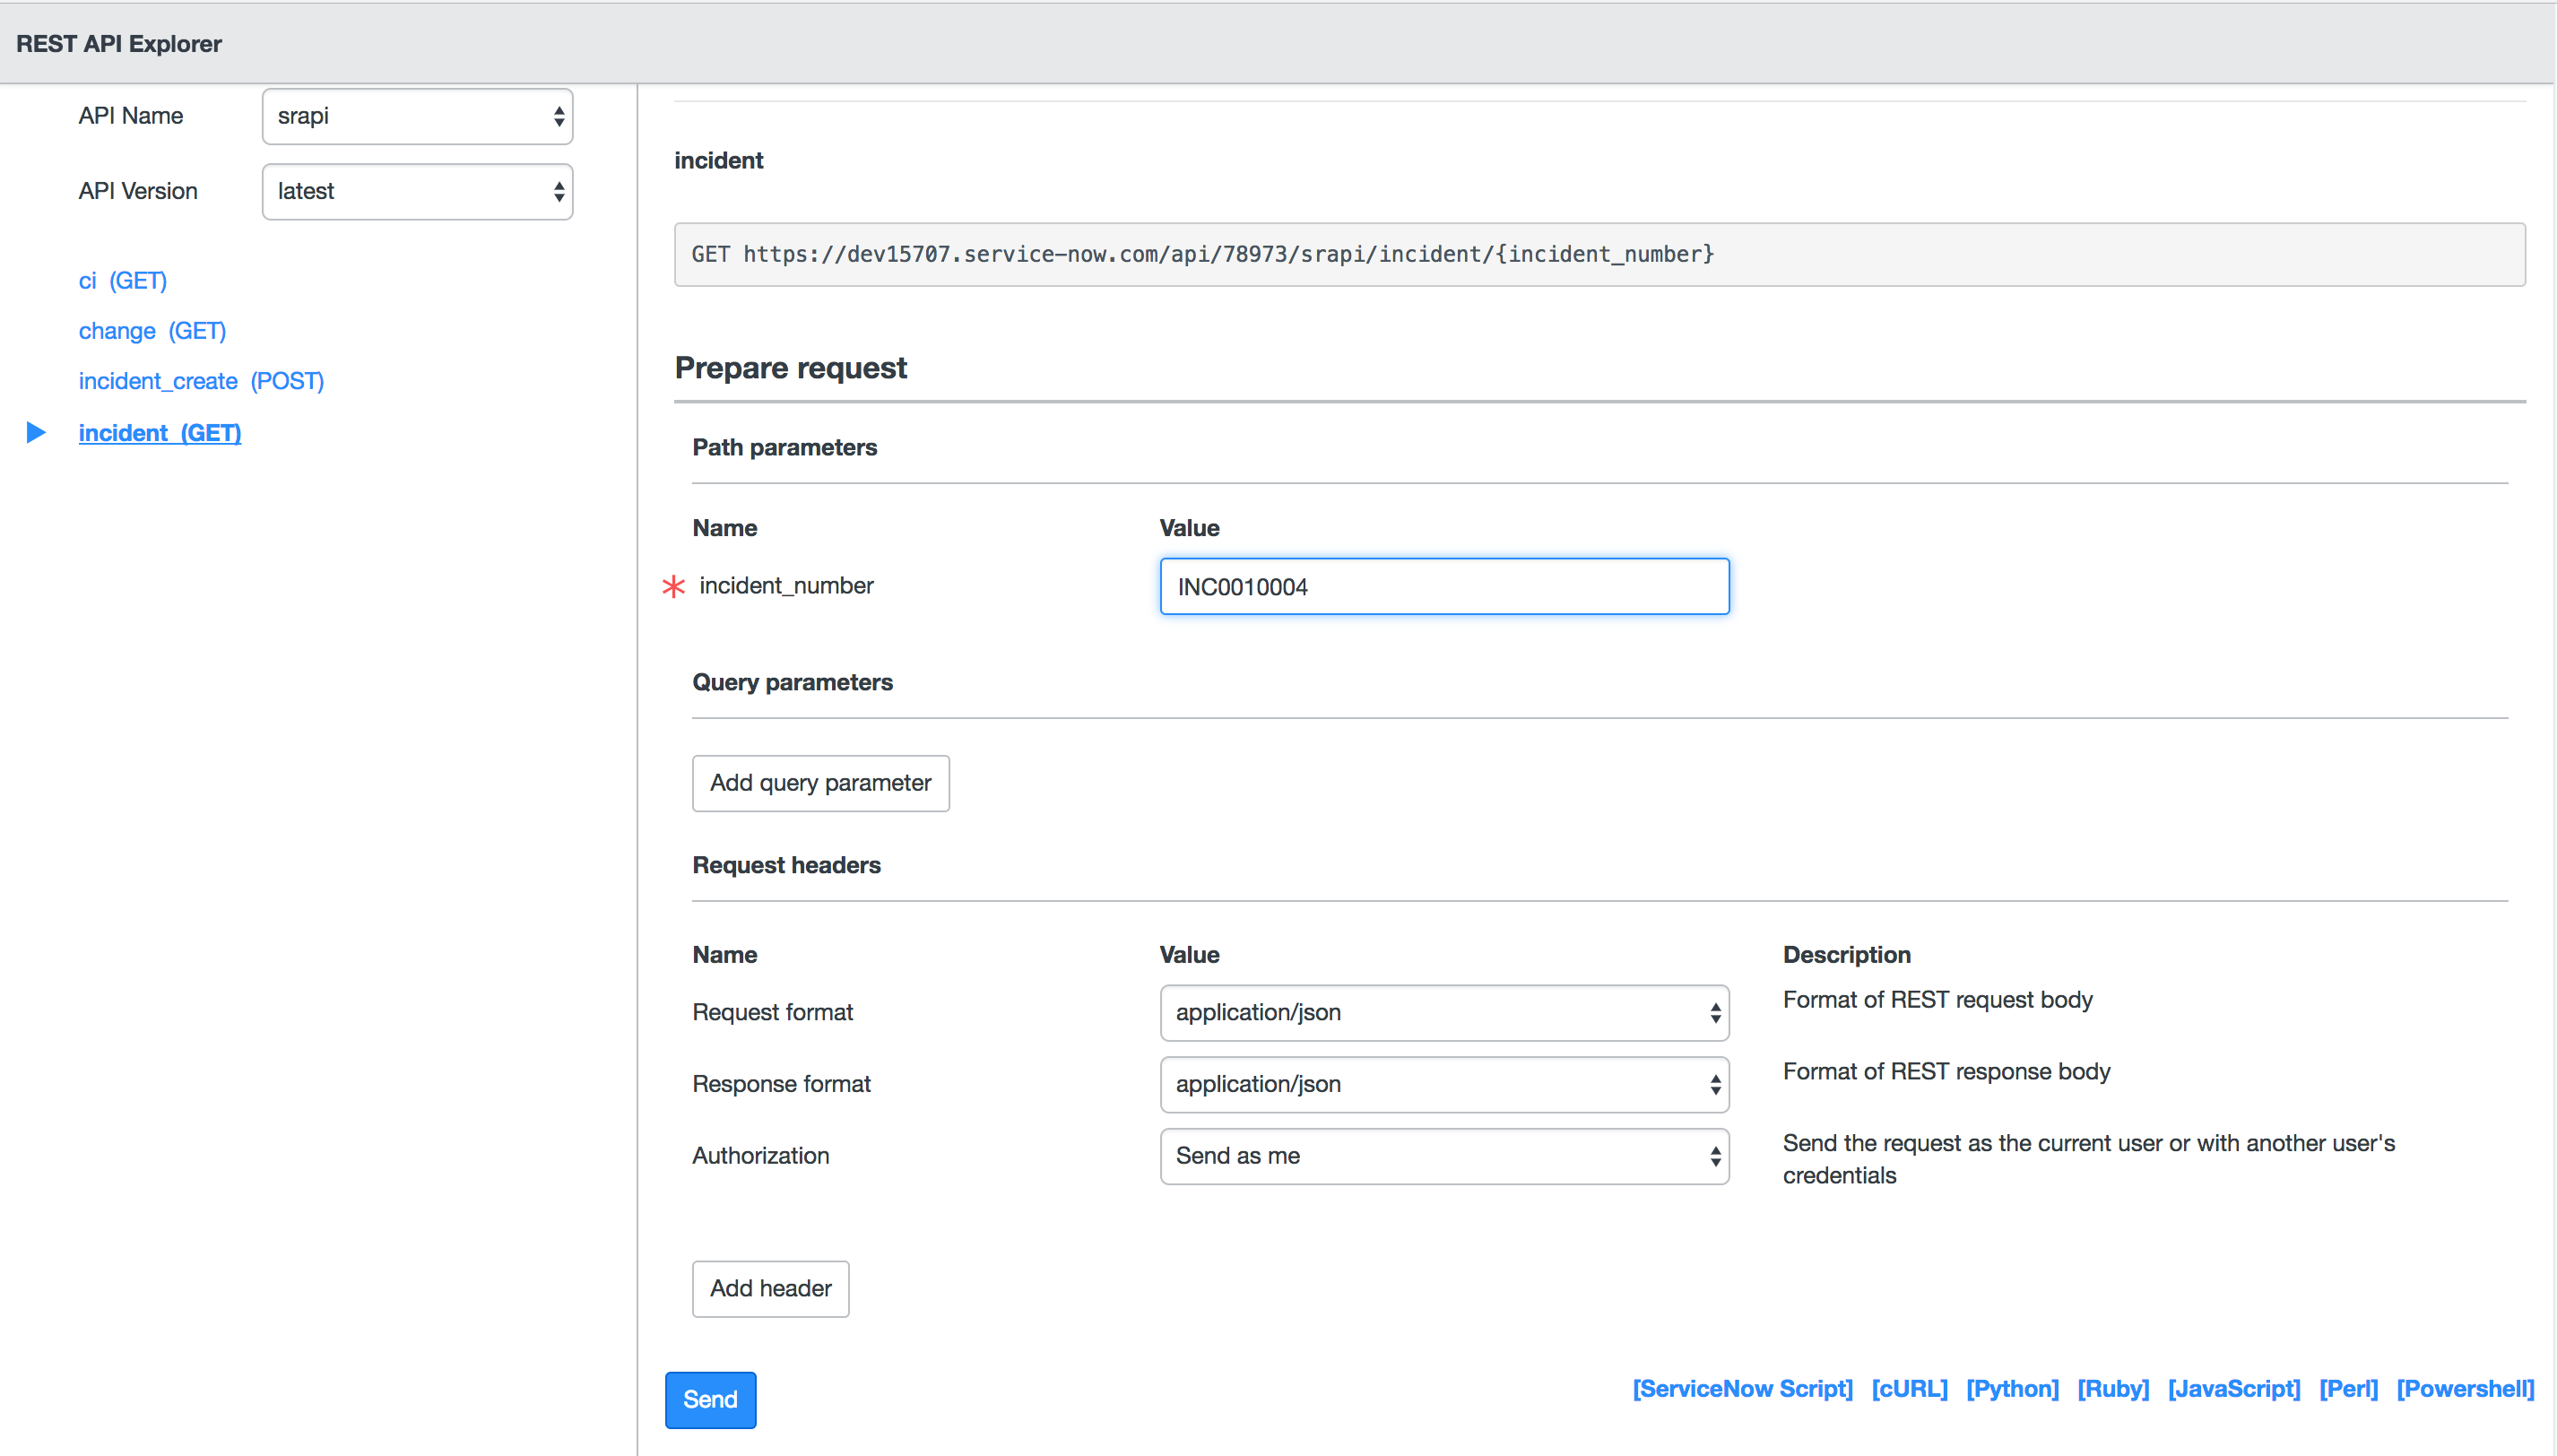Select the ci (GET) resource
Viewport: 2557px width, 1456px height.
[x=122, y=281]
